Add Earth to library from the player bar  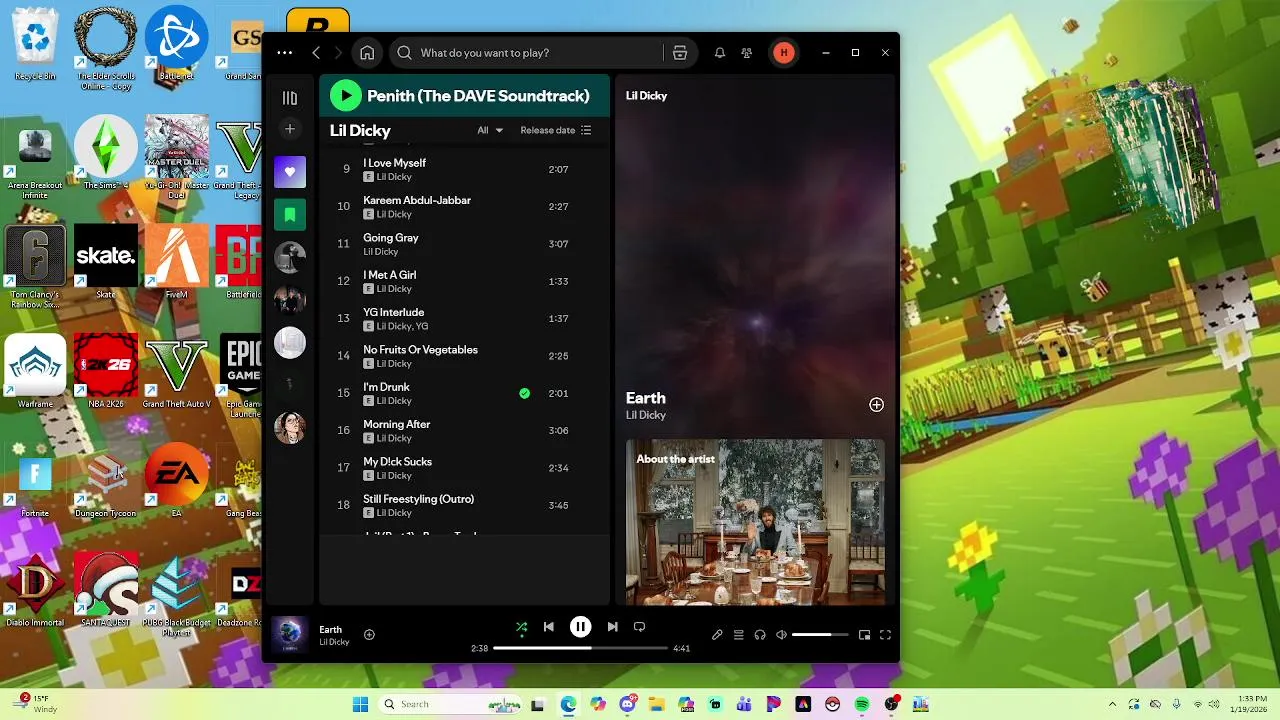(369, 635)
